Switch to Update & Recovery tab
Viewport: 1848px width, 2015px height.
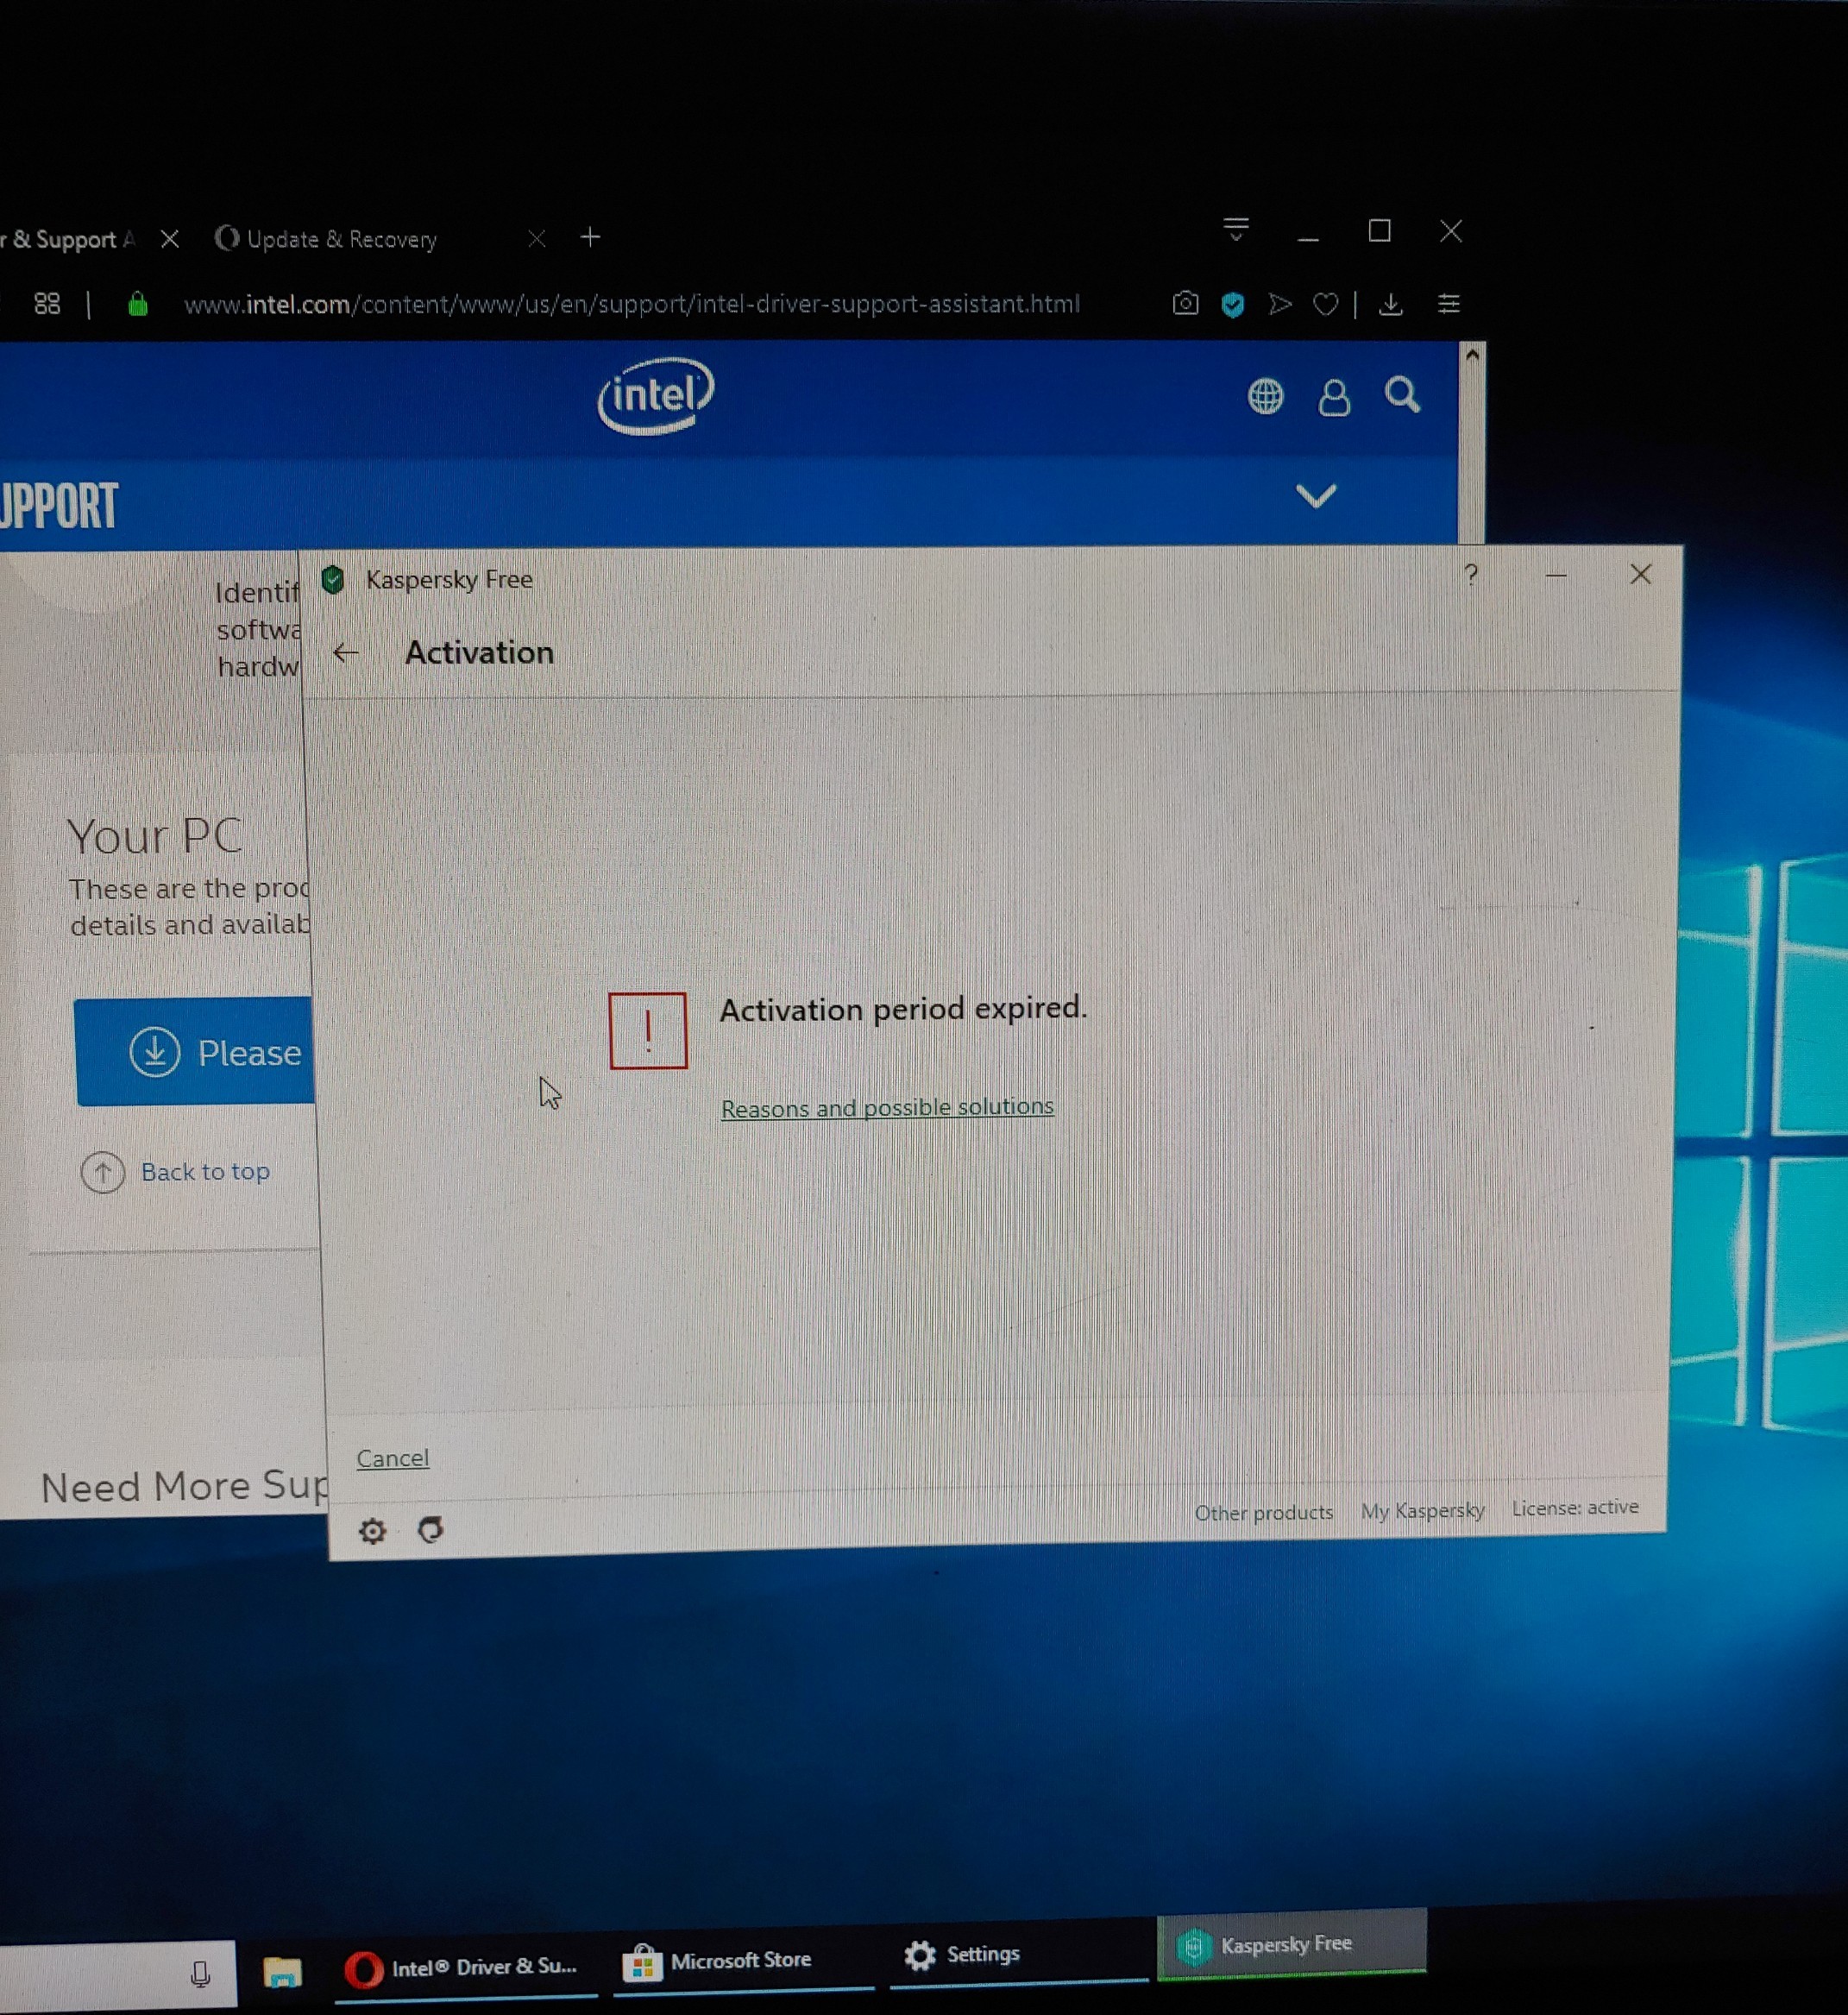(341, 239)
